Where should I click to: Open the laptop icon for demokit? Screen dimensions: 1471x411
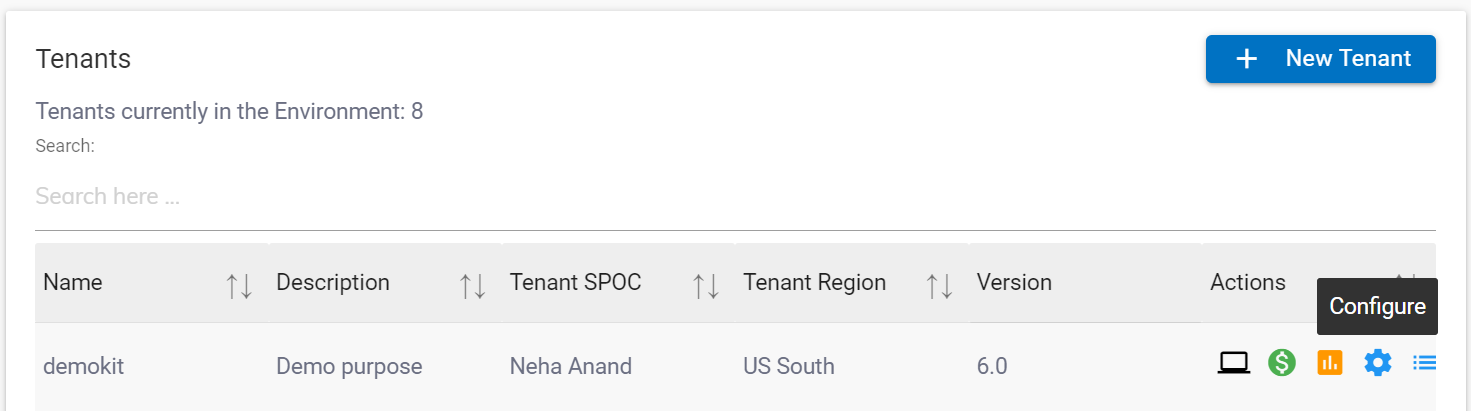pyautogui.click(x=1233, y=363)
